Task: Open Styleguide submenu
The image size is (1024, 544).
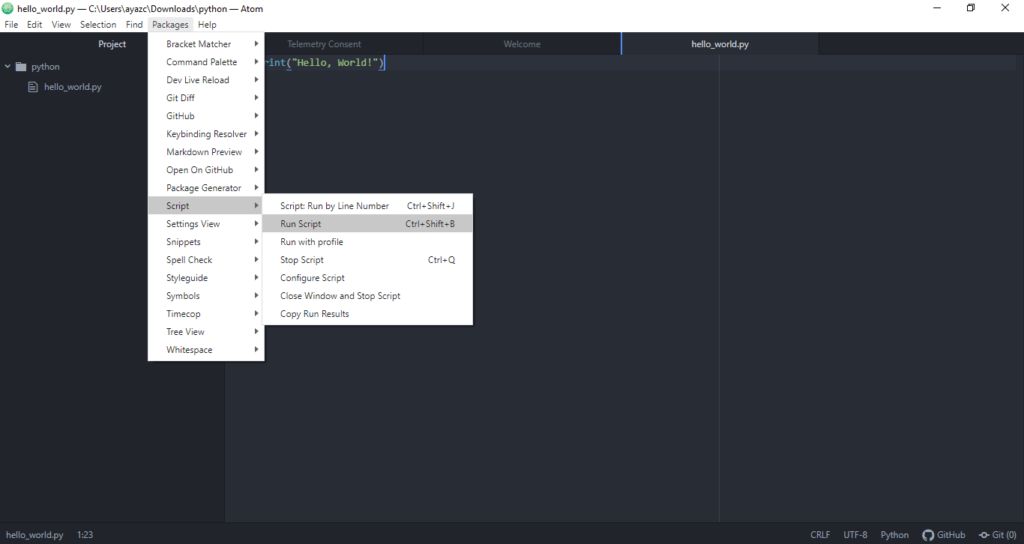Action: [x=206, y=278]
